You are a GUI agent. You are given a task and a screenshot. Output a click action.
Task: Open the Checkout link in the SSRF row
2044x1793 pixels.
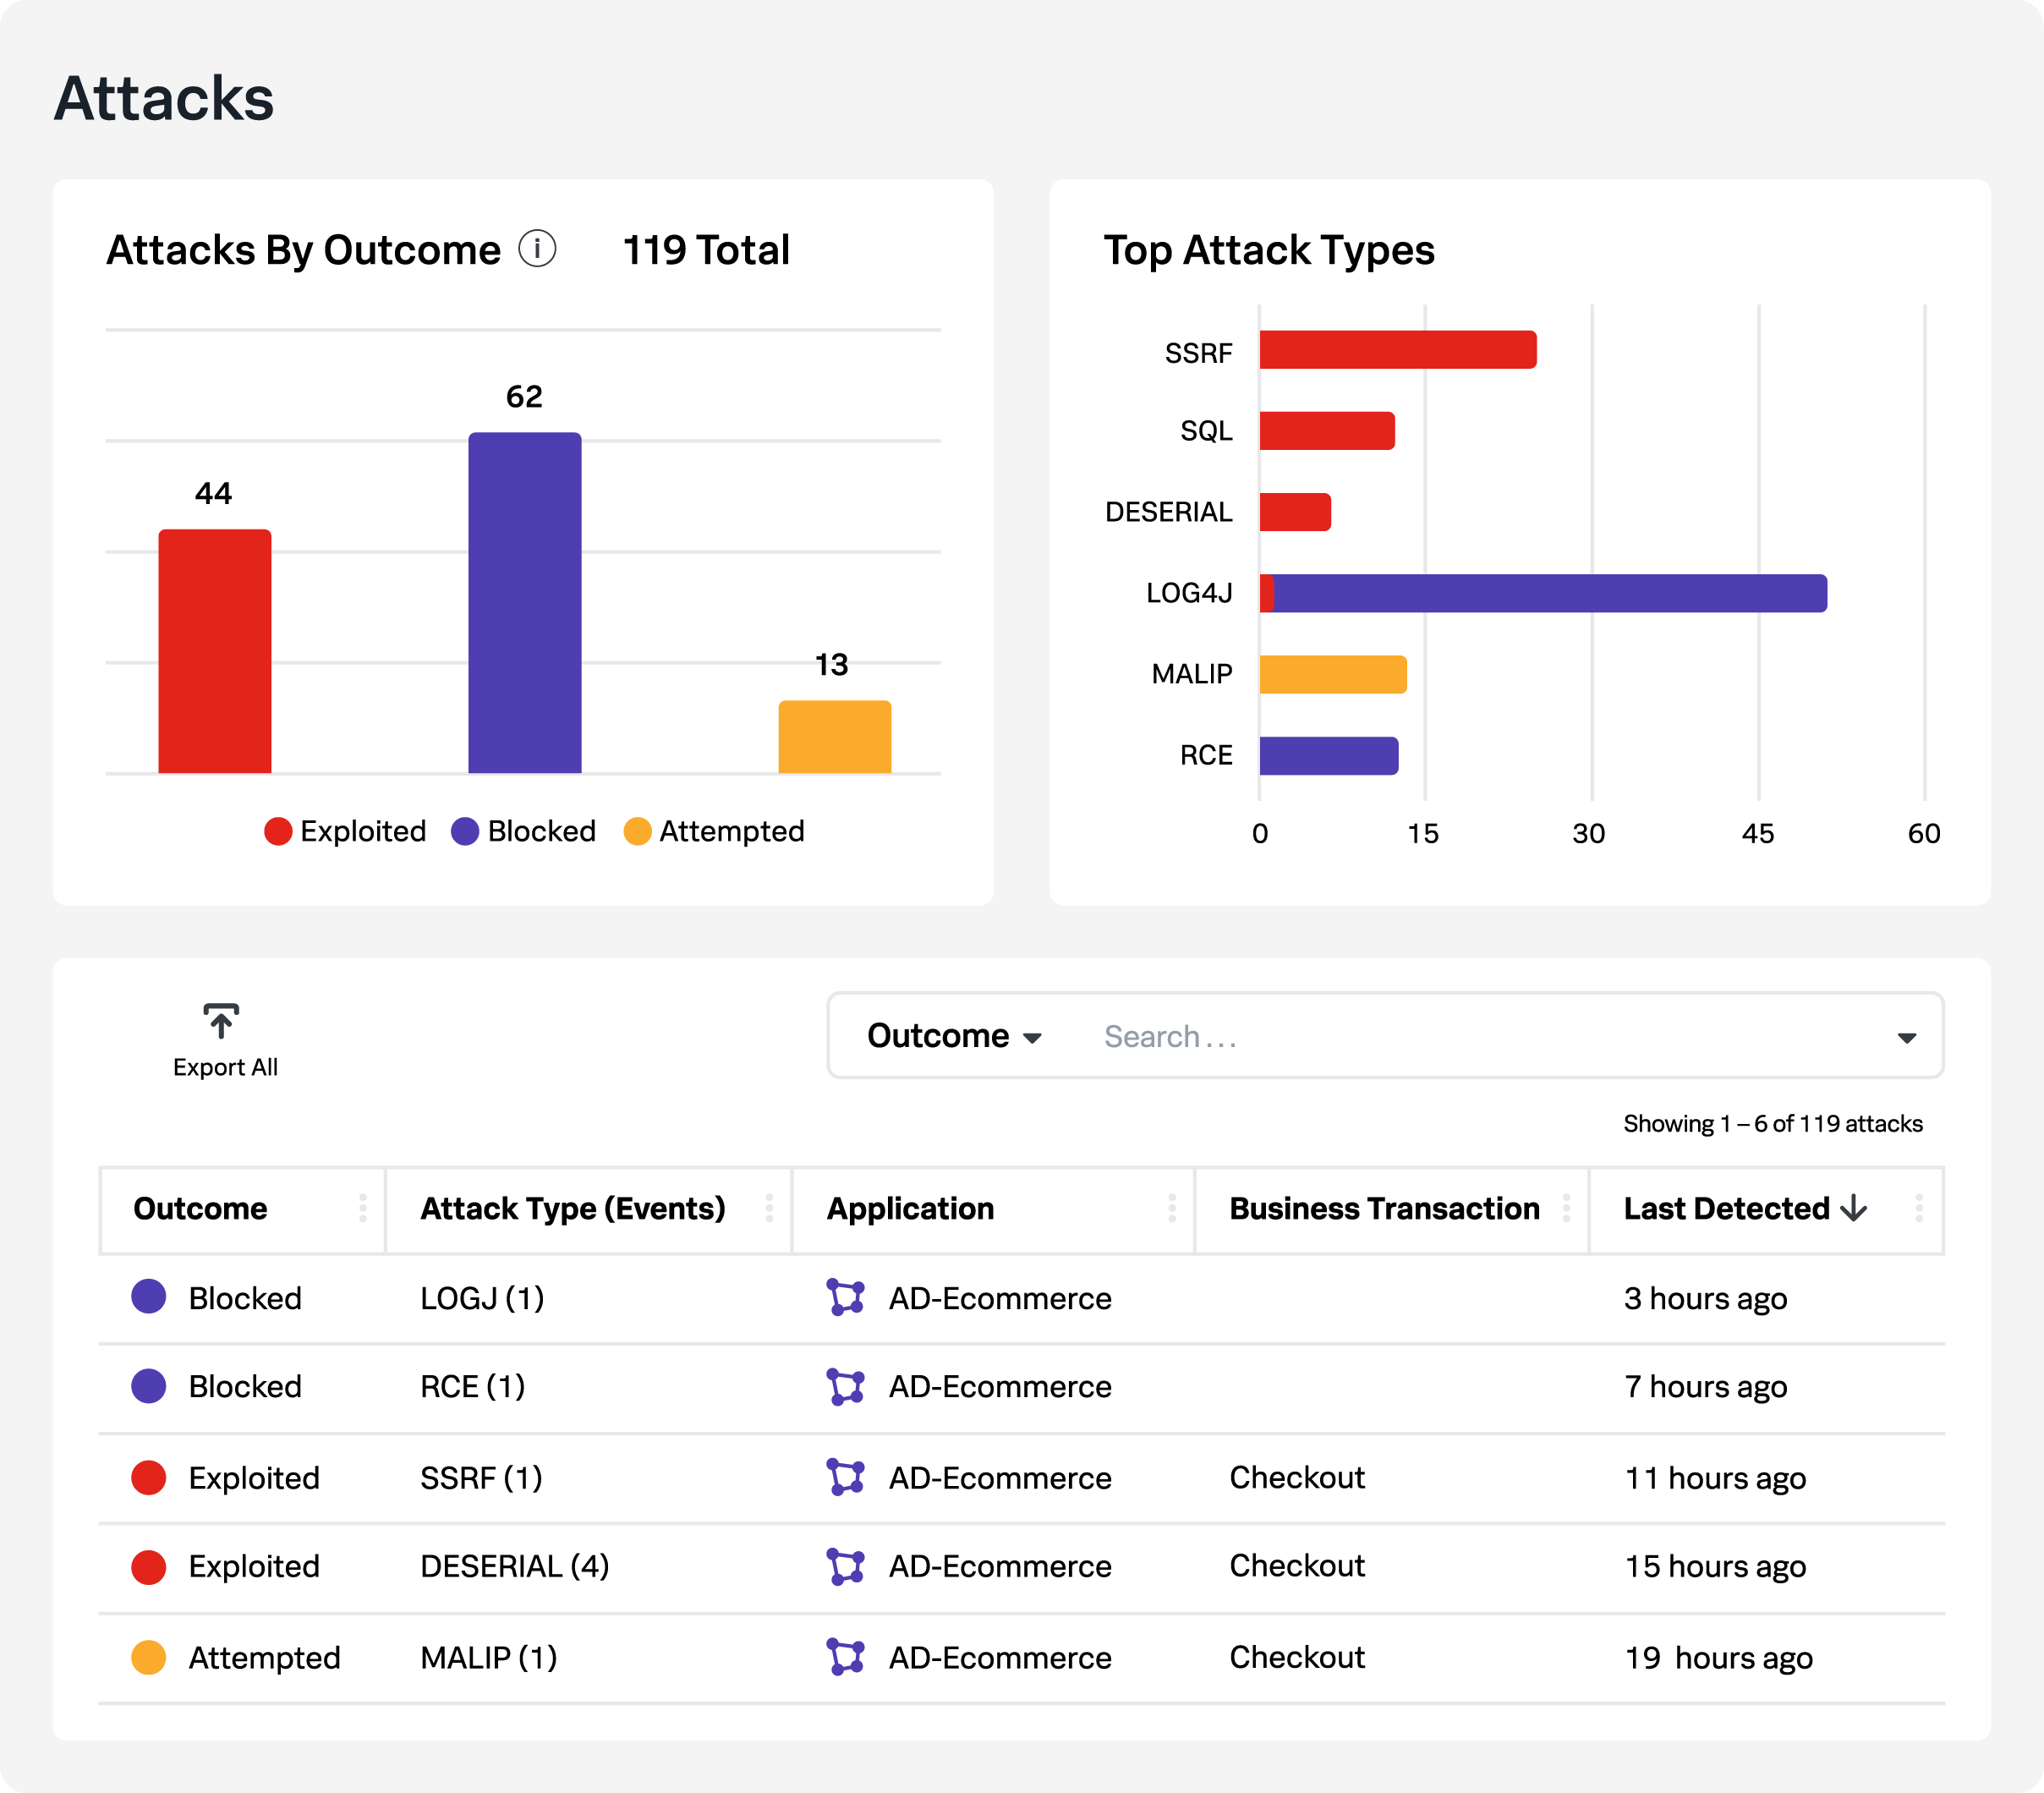[x=1296, y=1477]
